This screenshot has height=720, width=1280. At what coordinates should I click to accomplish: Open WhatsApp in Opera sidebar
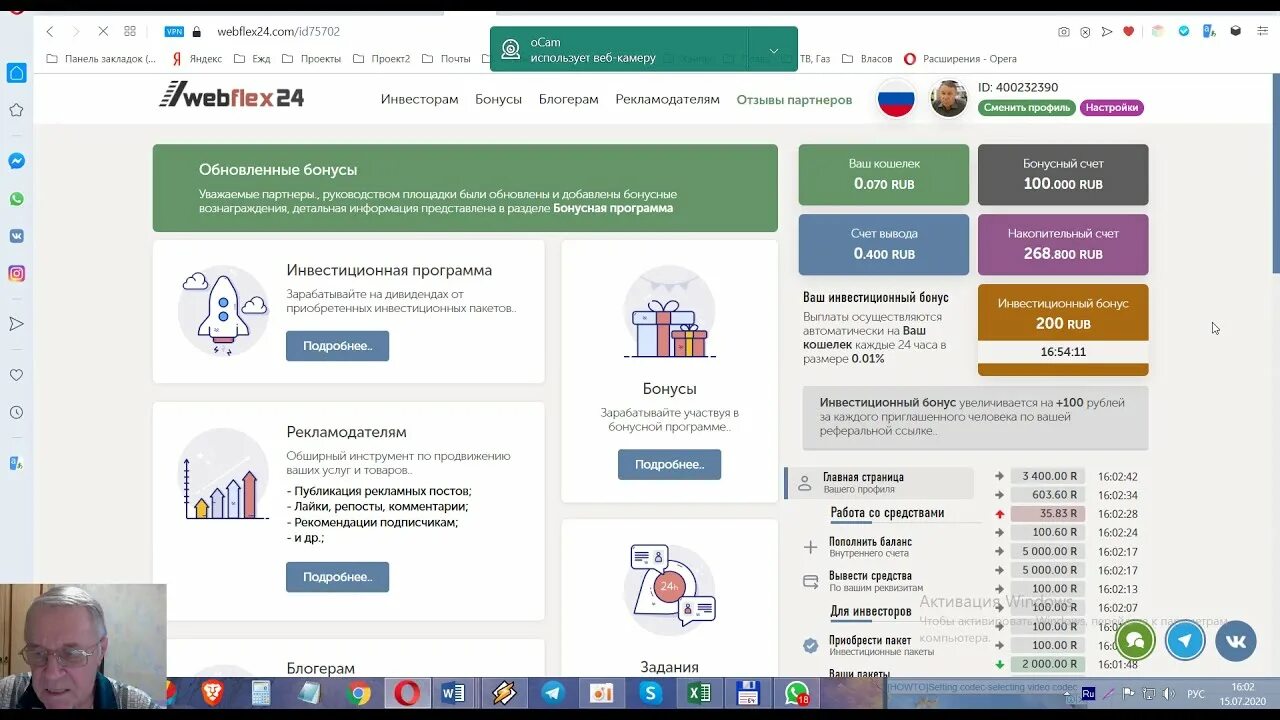pos(16,199)
